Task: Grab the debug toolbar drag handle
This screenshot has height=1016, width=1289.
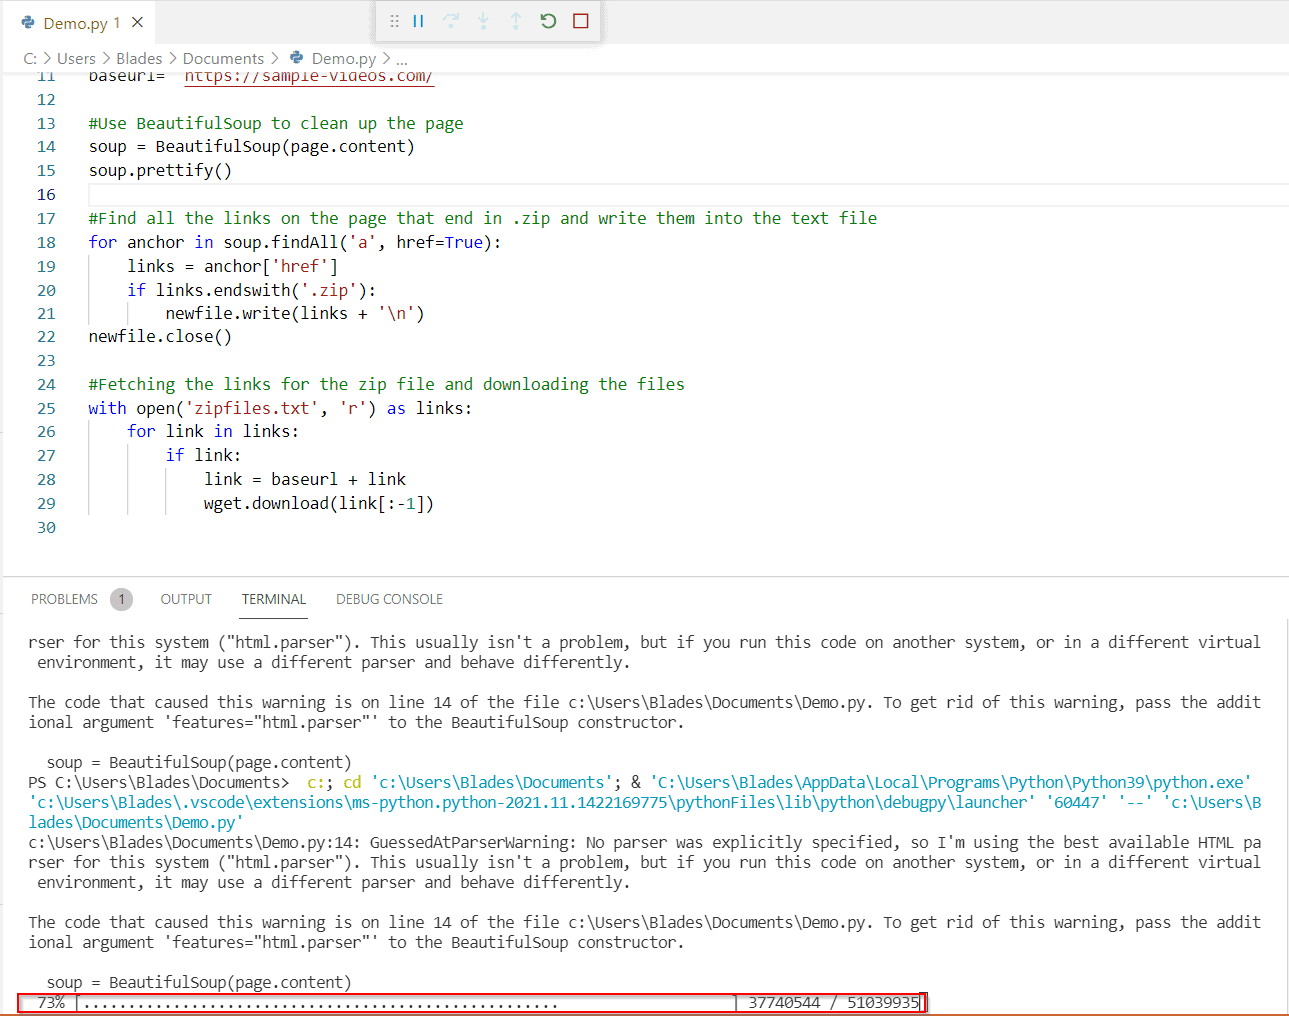Action: pos(394,21)
